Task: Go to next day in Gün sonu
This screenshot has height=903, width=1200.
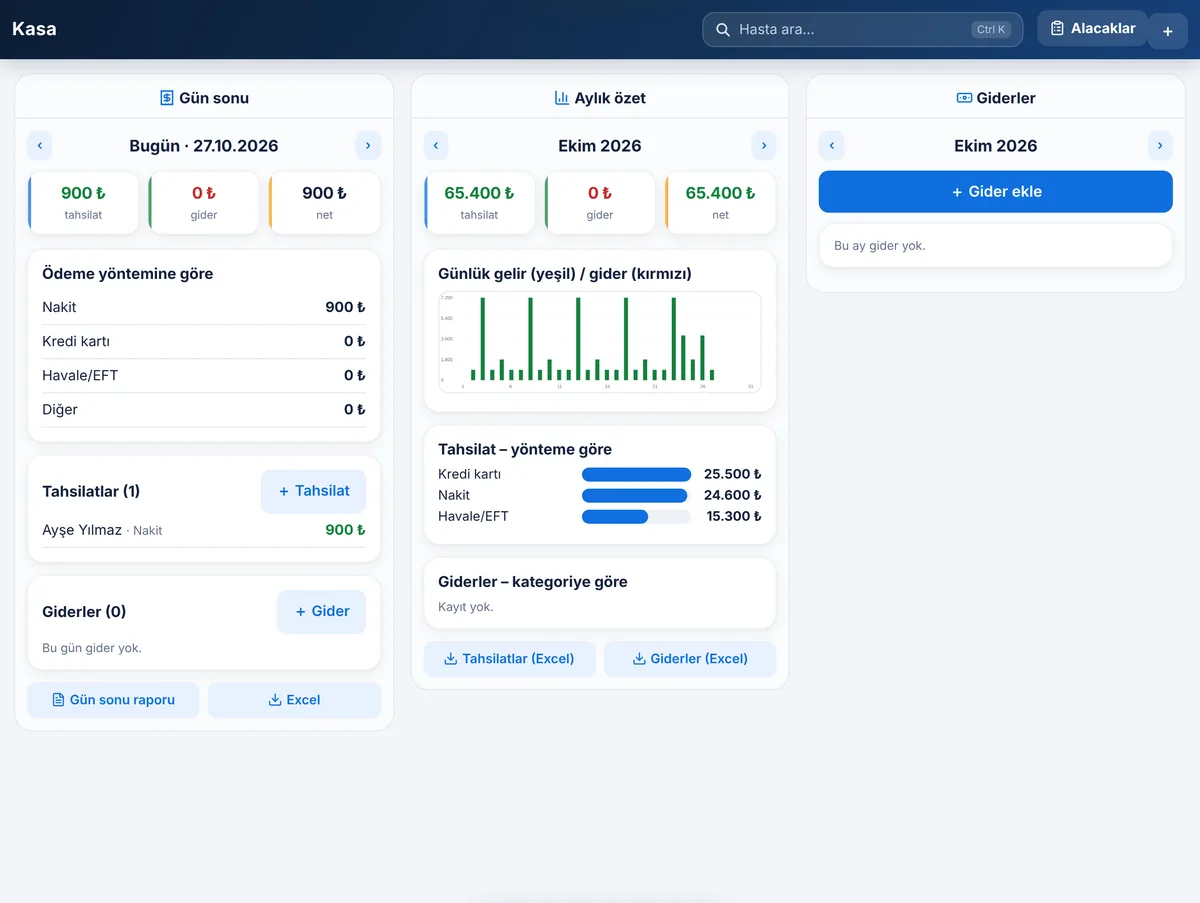Action: pyautogui.click(x=368, y=146)
